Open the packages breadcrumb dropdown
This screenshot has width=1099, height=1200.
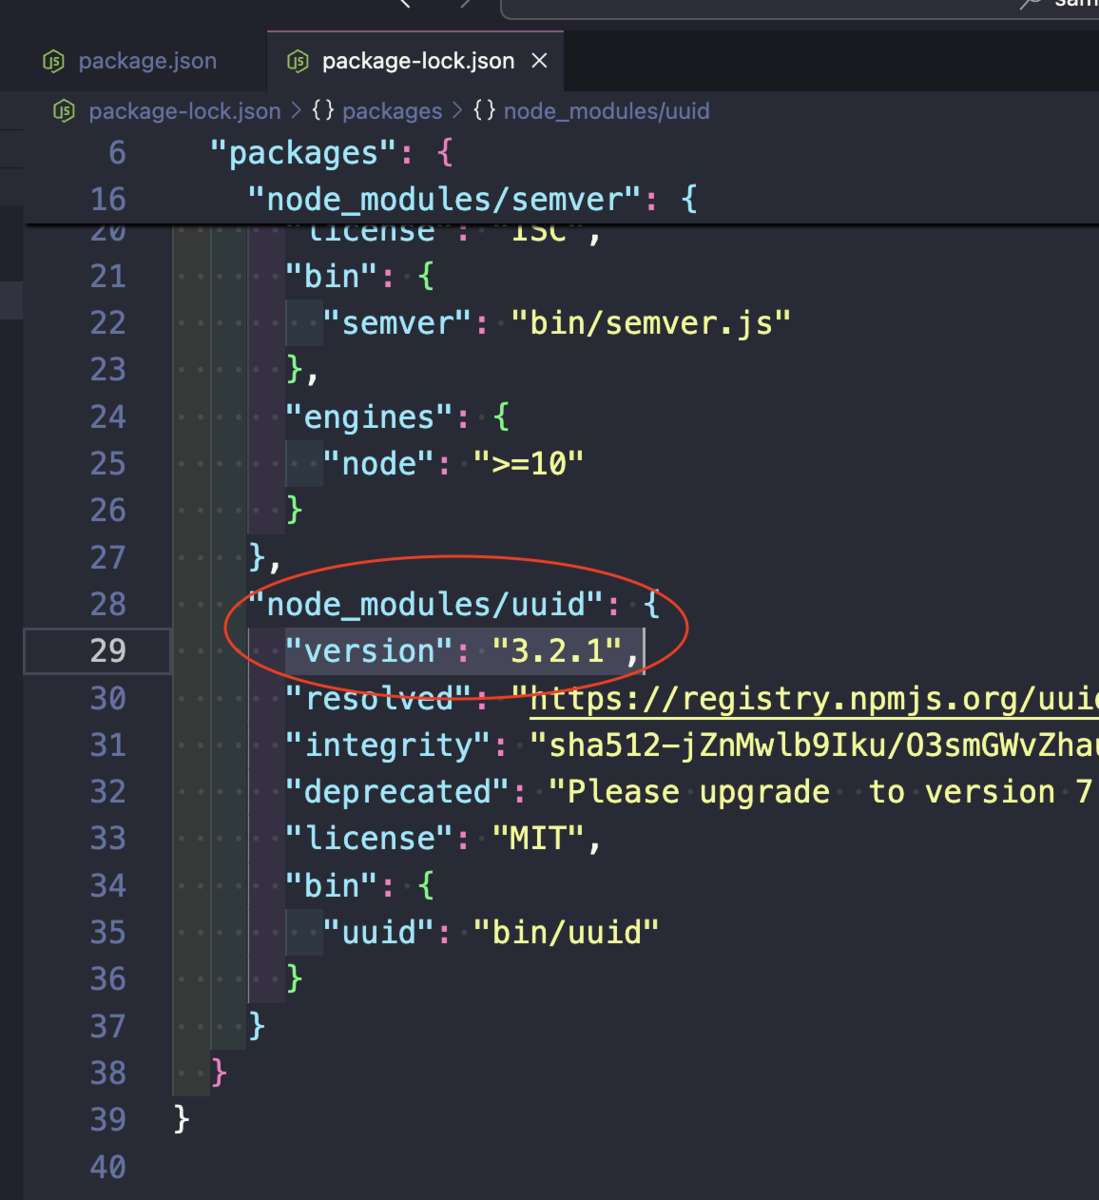coord(392,111)
